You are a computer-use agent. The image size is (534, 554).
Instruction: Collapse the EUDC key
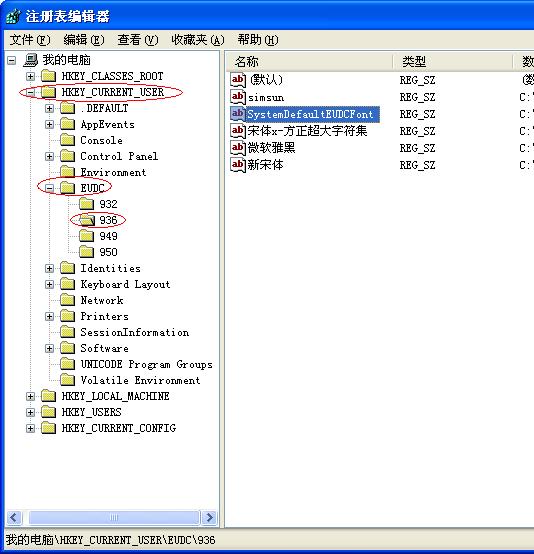point(49,188)
